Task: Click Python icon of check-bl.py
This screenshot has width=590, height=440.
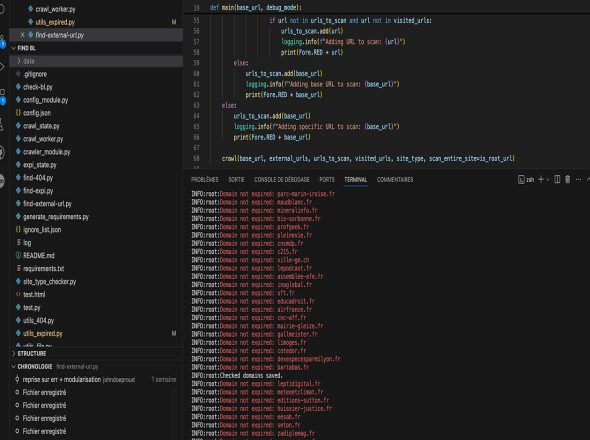Action: tap(18, 87)
